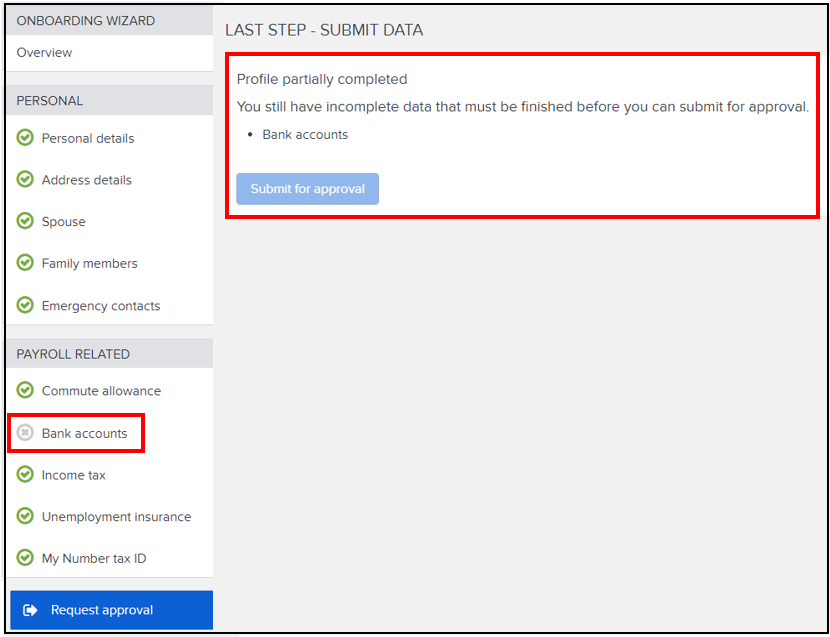The height and width of the screenshot is (637, 830).
Task: Click the green checkmark beside Income tax
Action: click(24, 475)
